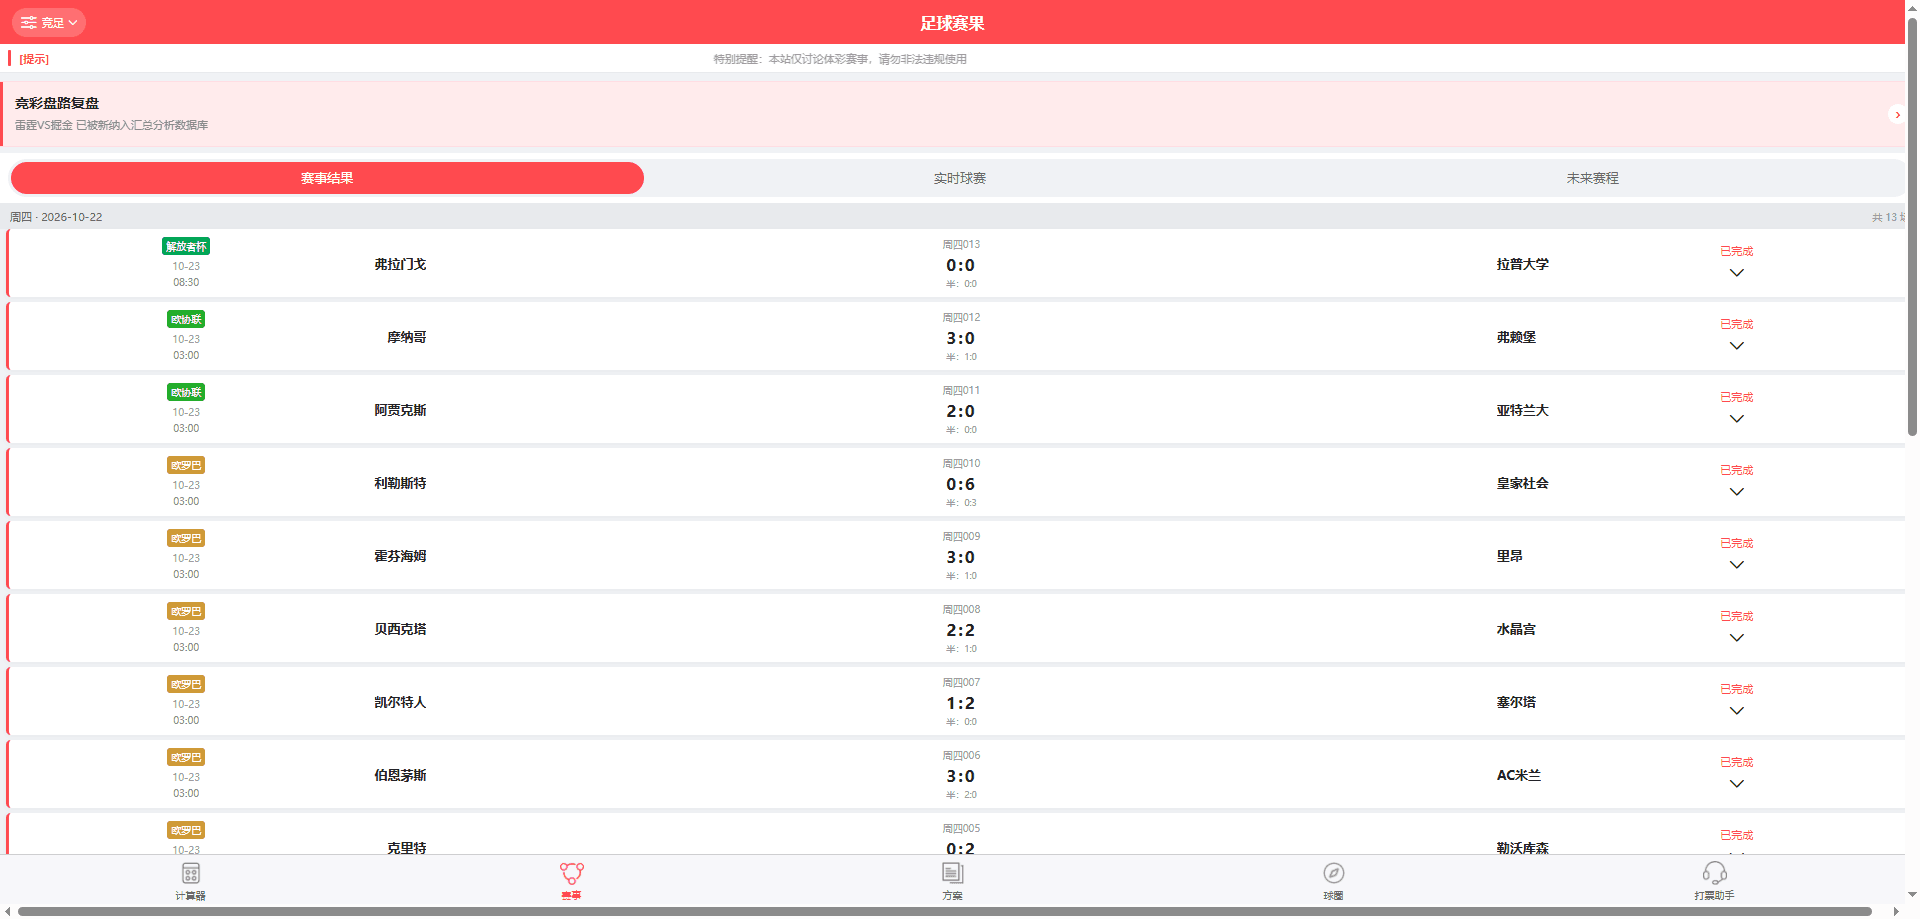
Task: Expand details for 摩纳哥 vs 弗赖堡
Action: [1737, 346]
